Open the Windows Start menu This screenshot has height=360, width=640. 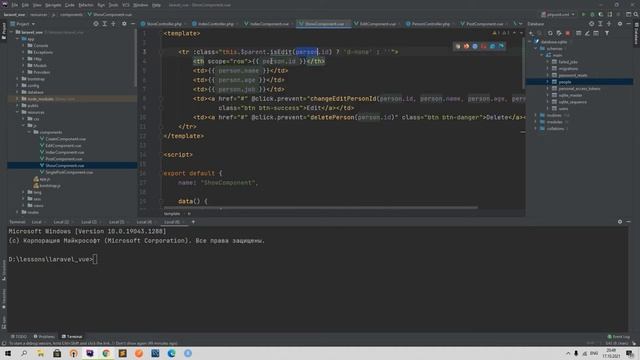click(8, 353)
